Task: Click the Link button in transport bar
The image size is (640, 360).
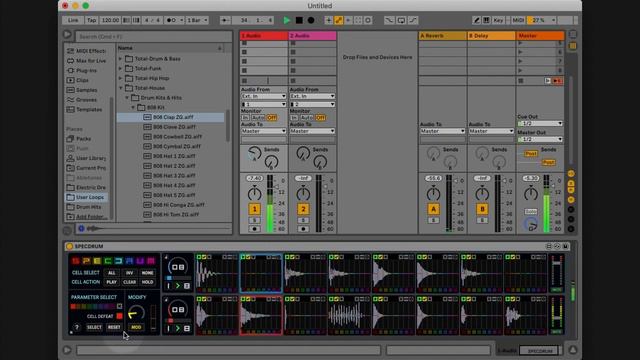Action: click(x=73, y=20)
